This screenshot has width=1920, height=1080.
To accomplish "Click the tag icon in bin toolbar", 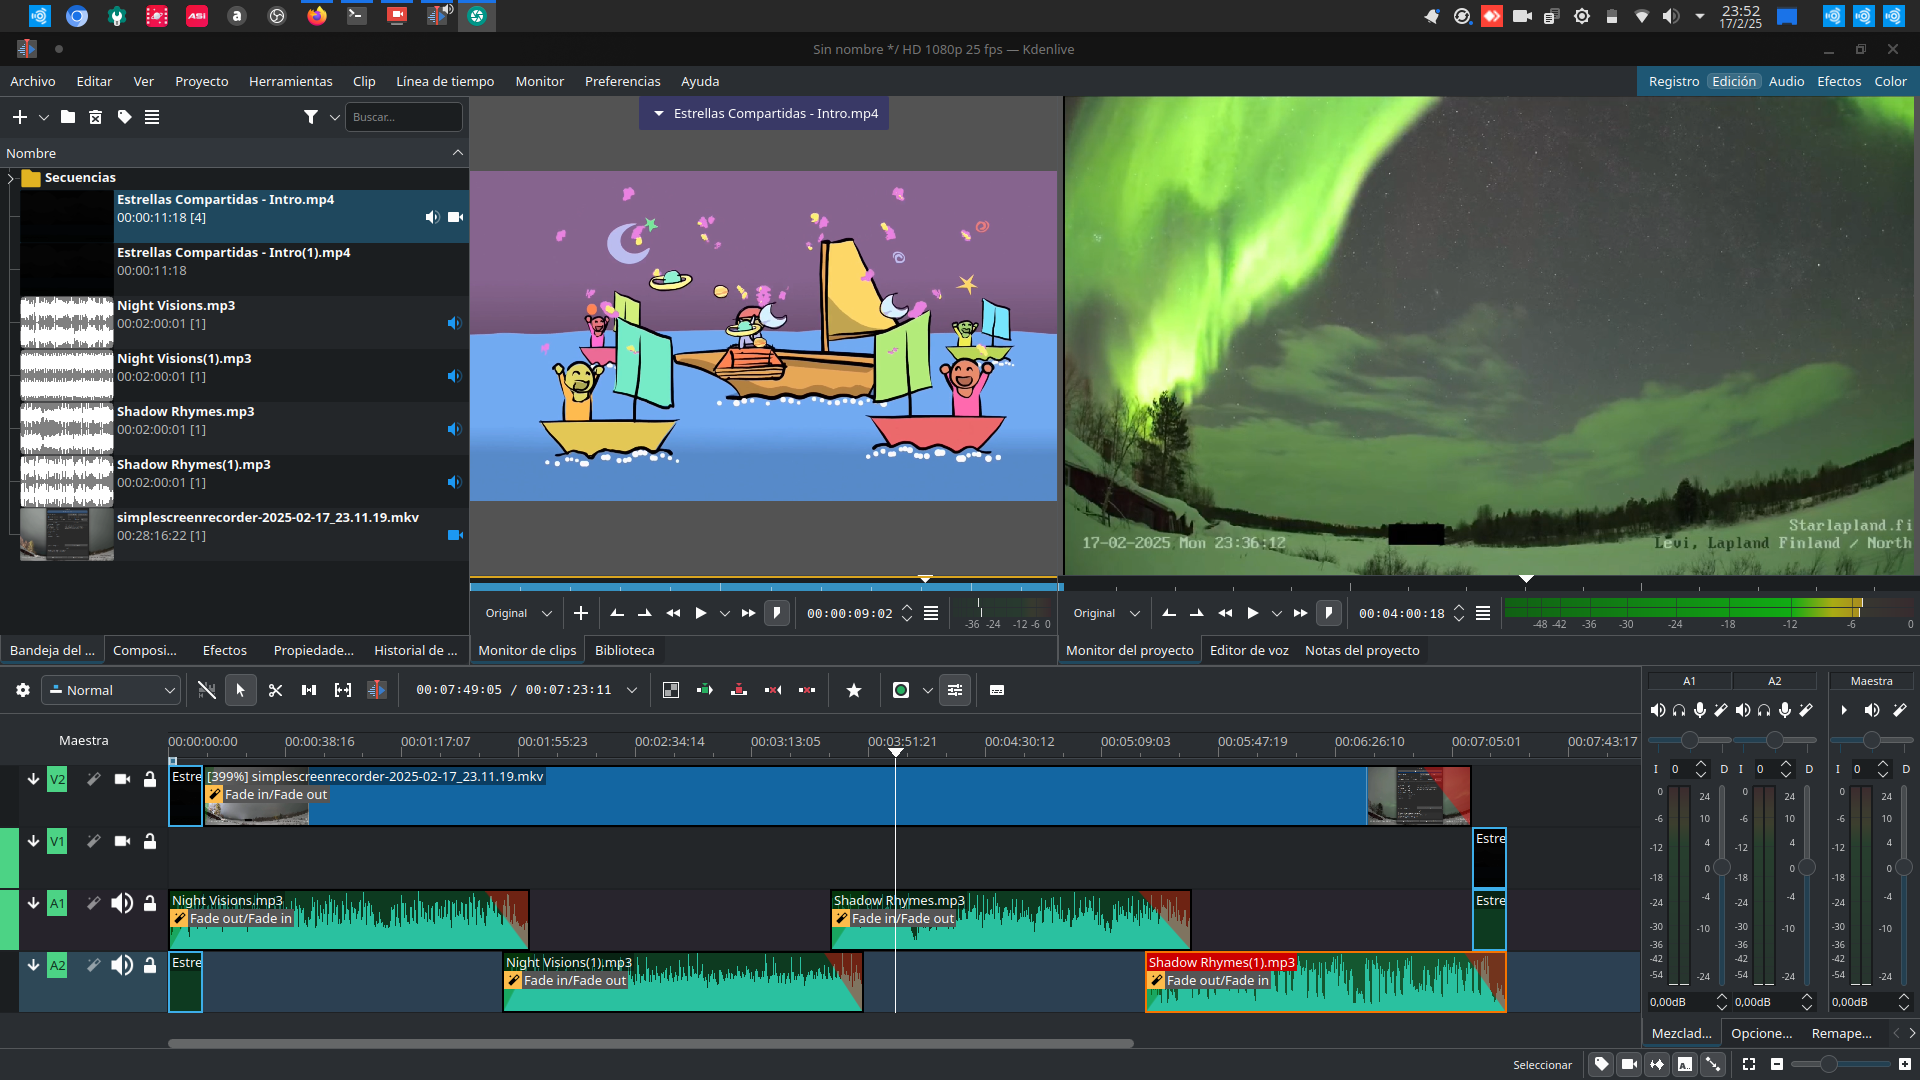I will 124,117.
